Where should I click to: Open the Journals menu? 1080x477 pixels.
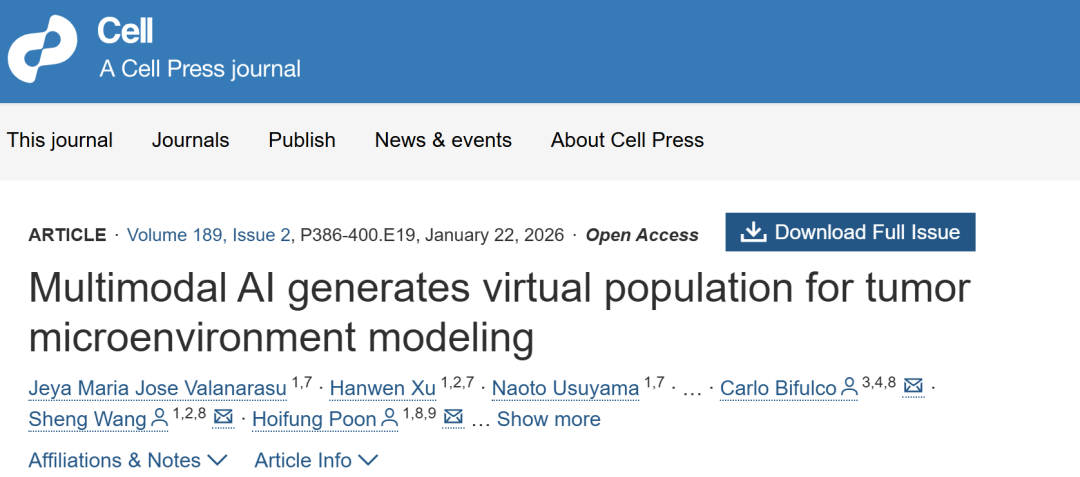pyautogui.click(x=190, y=141)
